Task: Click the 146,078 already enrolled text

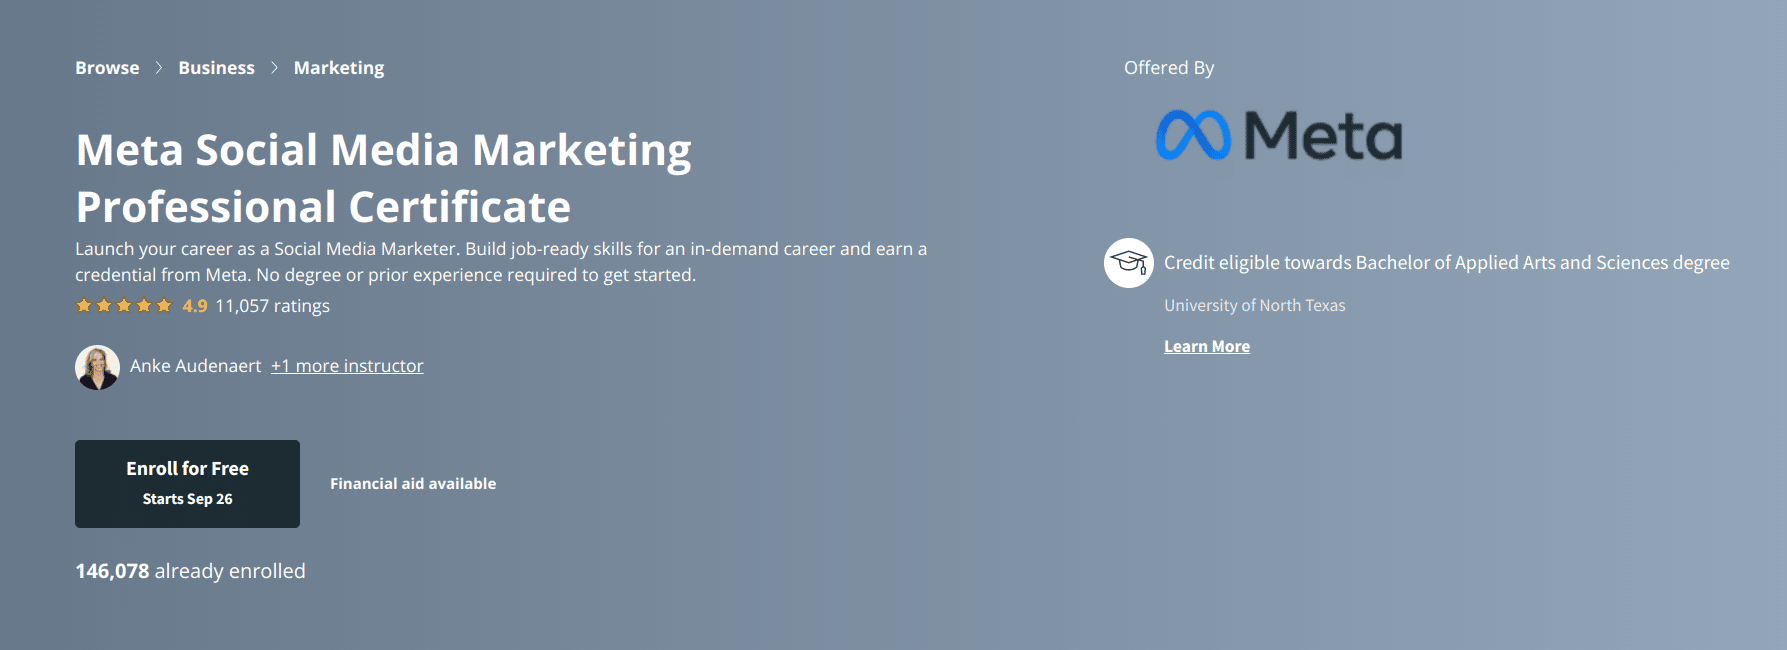Action: (190, 571)
